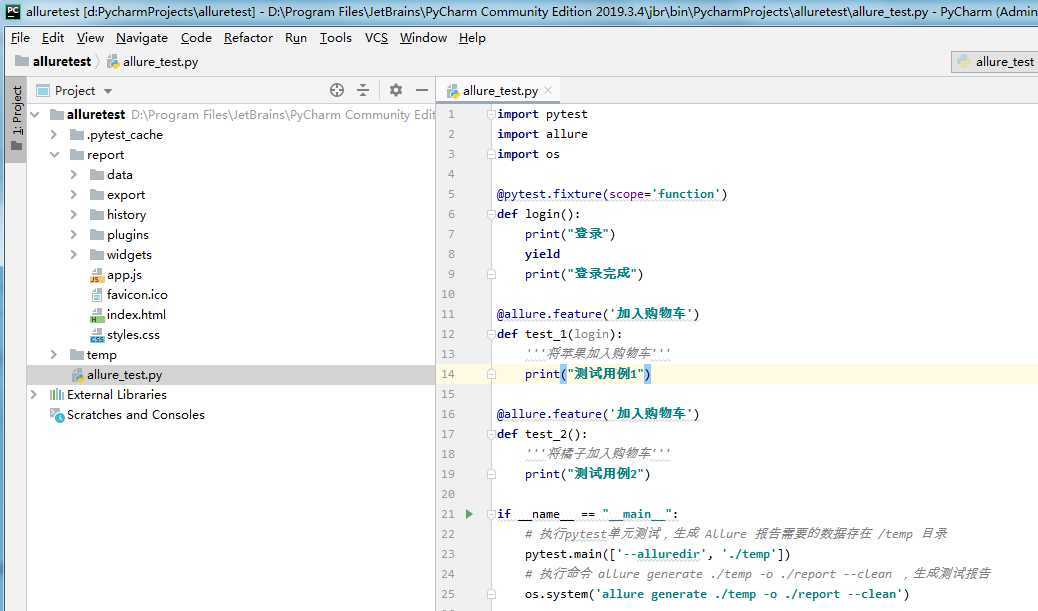Place cursor on line 23 pytest.main code
Image resolution: width=1038 pixels, height=611 pixels.
coord(657,554)
